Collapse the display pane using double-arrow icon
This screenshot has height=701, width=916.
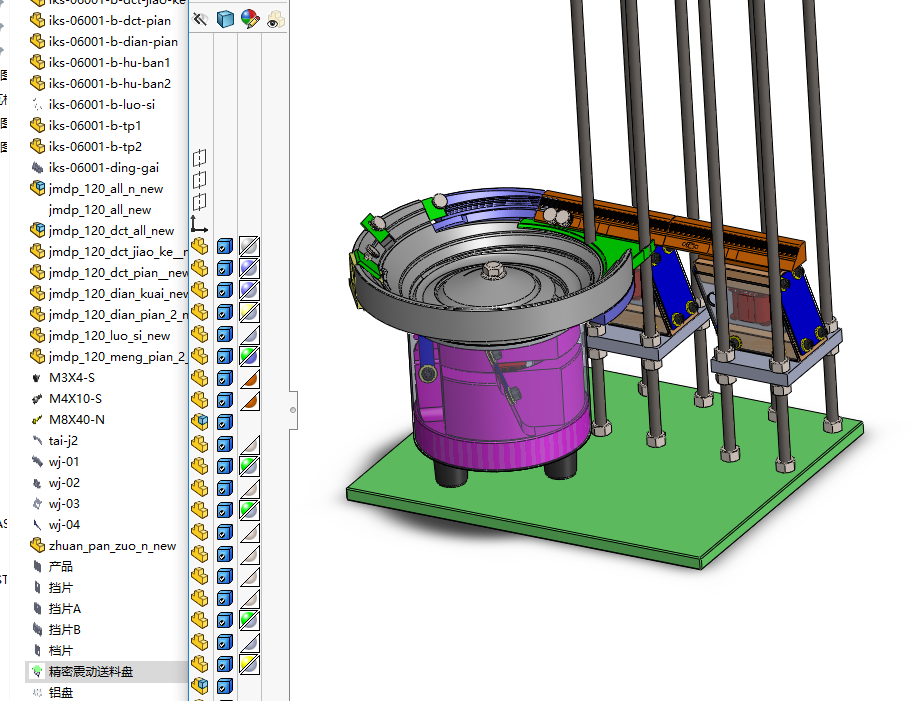201,18
